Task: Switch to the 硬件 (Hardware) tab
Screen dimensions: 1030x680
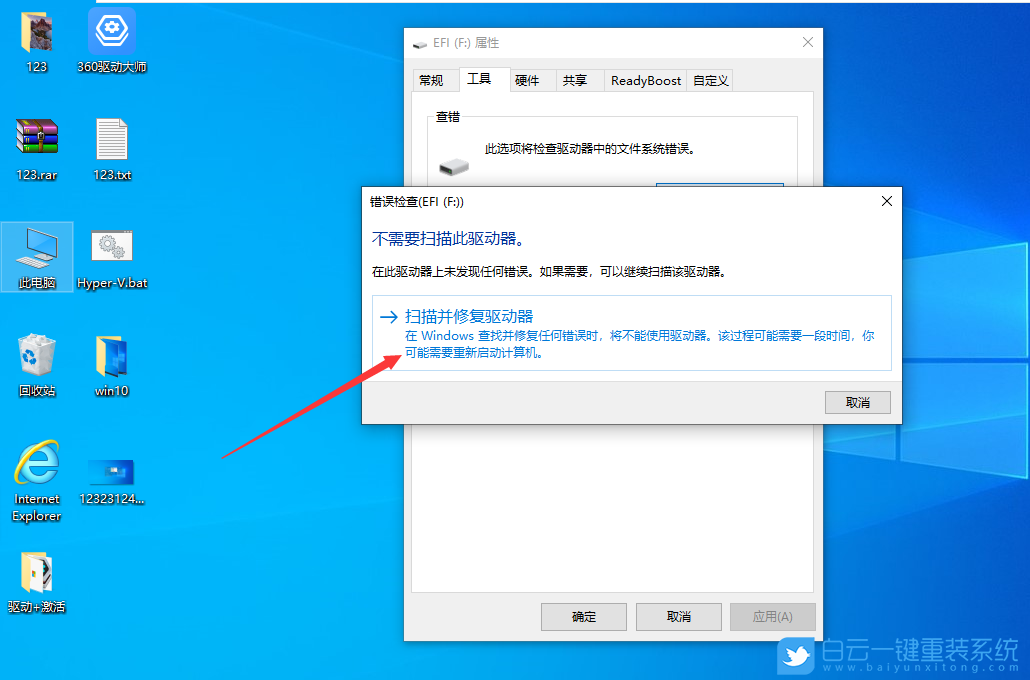Action: pos(531,80)
